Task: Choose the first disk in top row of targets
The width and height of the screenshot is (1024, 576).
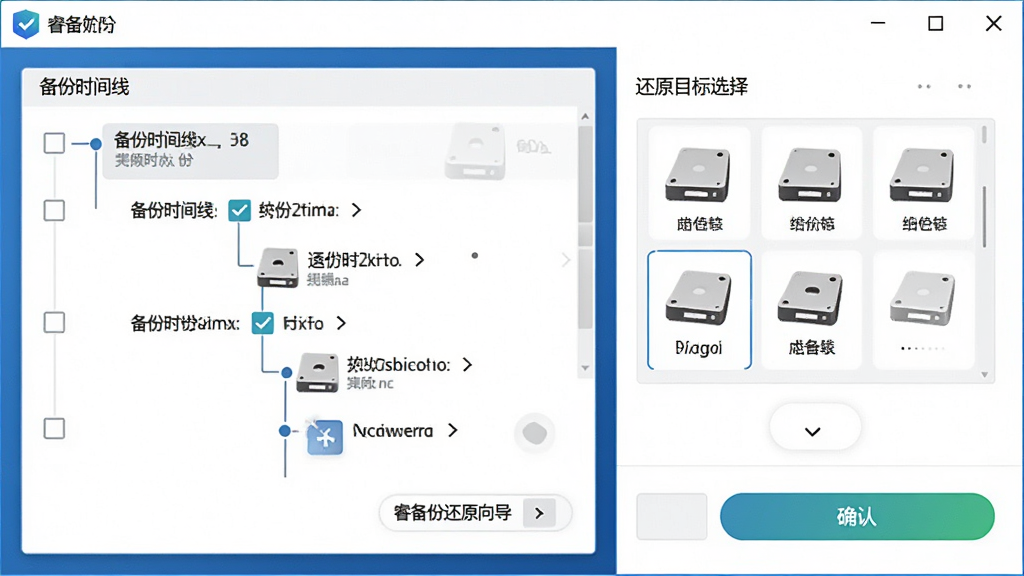Action: point(699,183)
